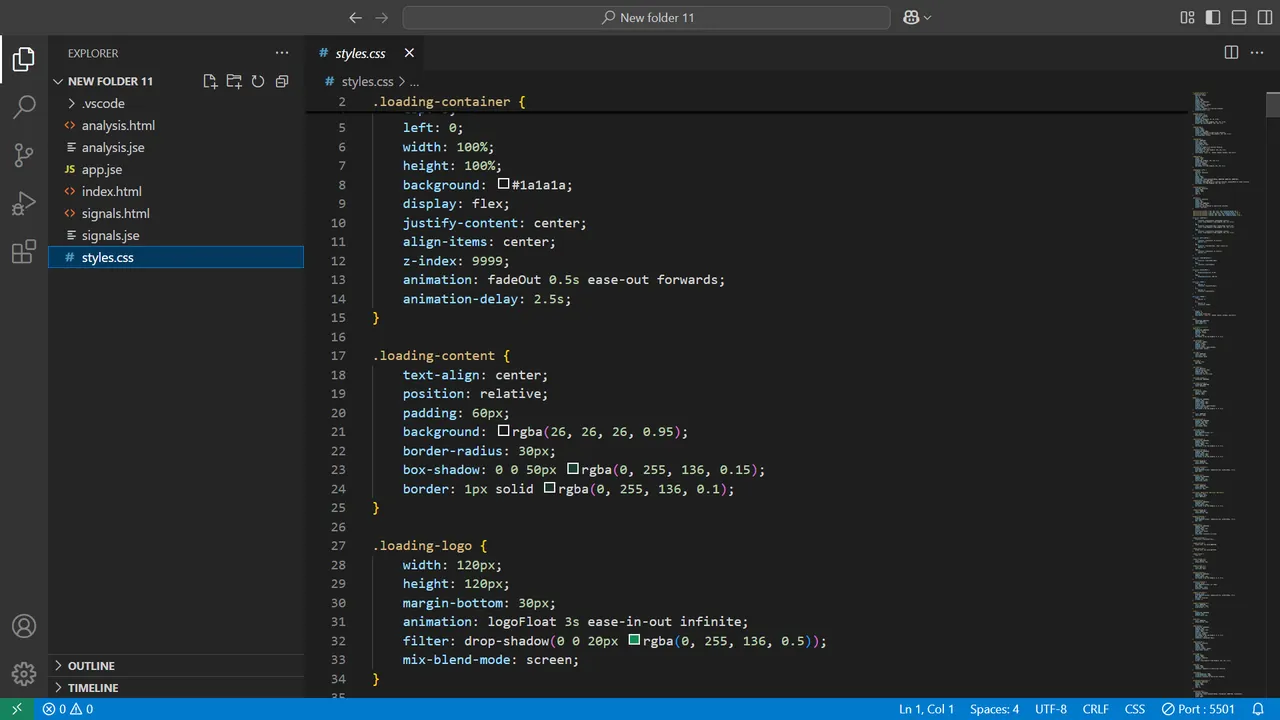Click the z-index: 9999 line
Image resolution: width=1280 pixels, height=720 pixels.
coord(456,261)
